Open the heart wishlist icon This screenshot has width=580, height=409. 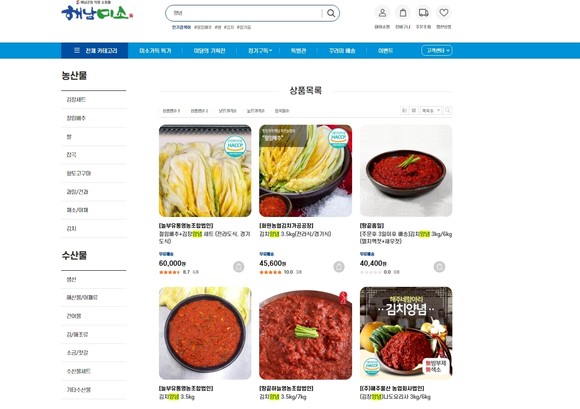click(444, 13)
